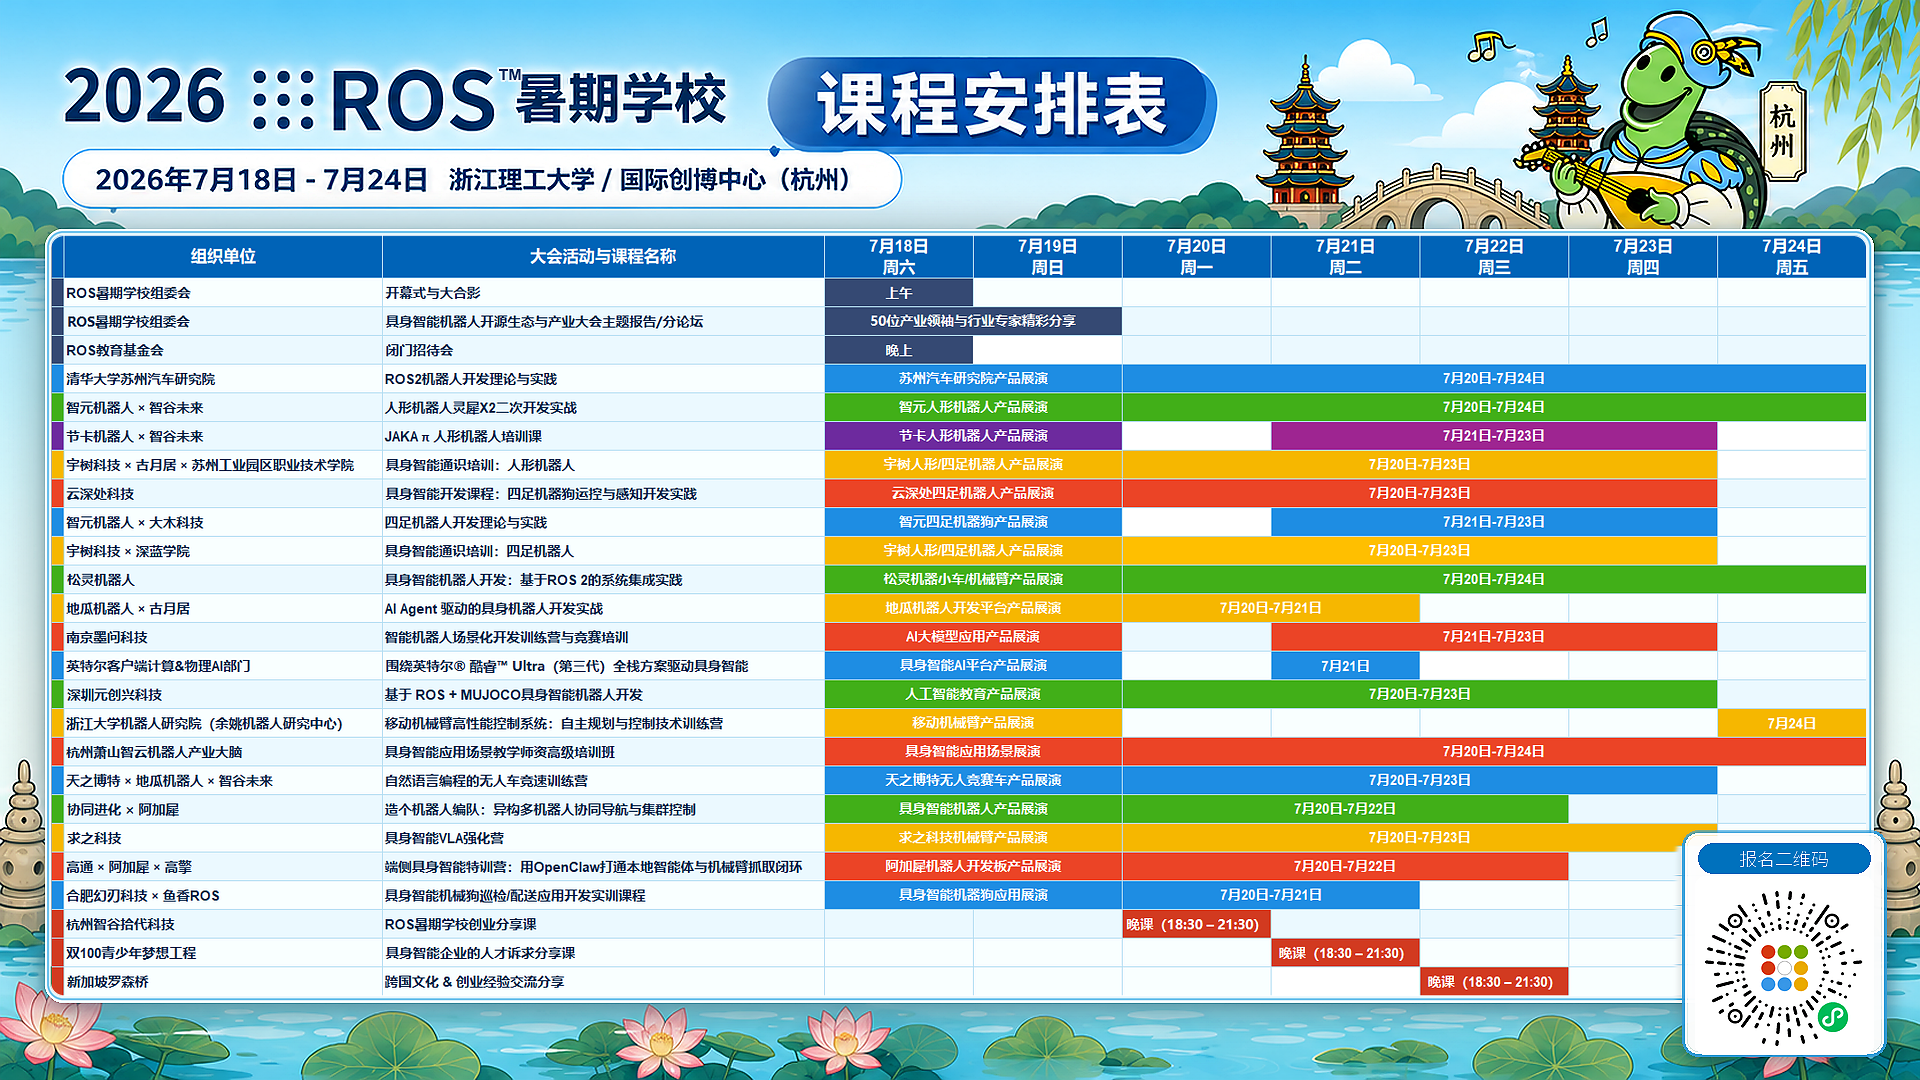The height and width of the screenshot is (1080, 1920).
Task: Select the 7月20日 周一 column header
Action: pyautogui.click(x=1196, y=257)
